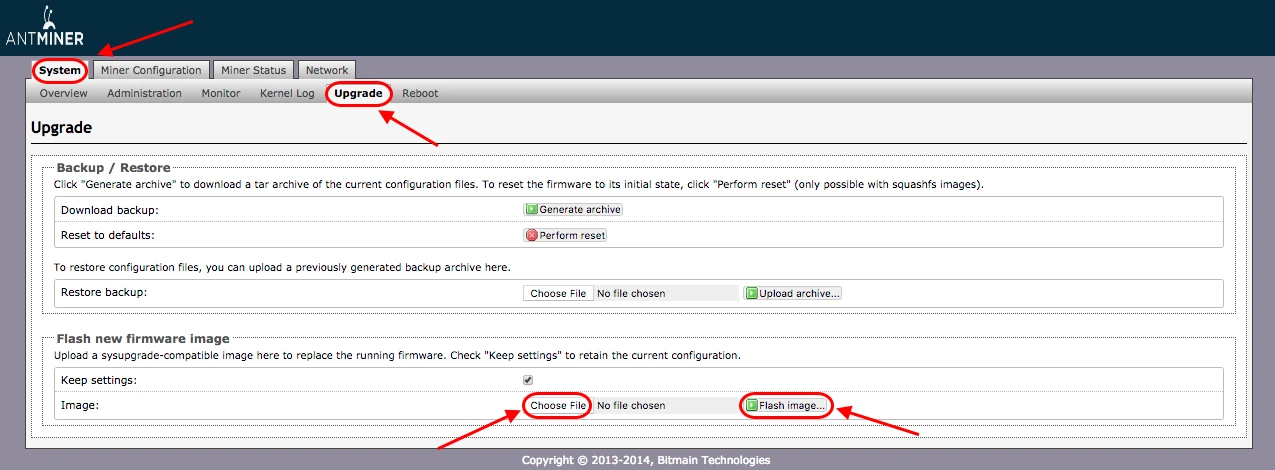Screen dimensions: 1275x470
Task: Open the Administration subtab
Action: pyautogui.click(x=144, y=93)
